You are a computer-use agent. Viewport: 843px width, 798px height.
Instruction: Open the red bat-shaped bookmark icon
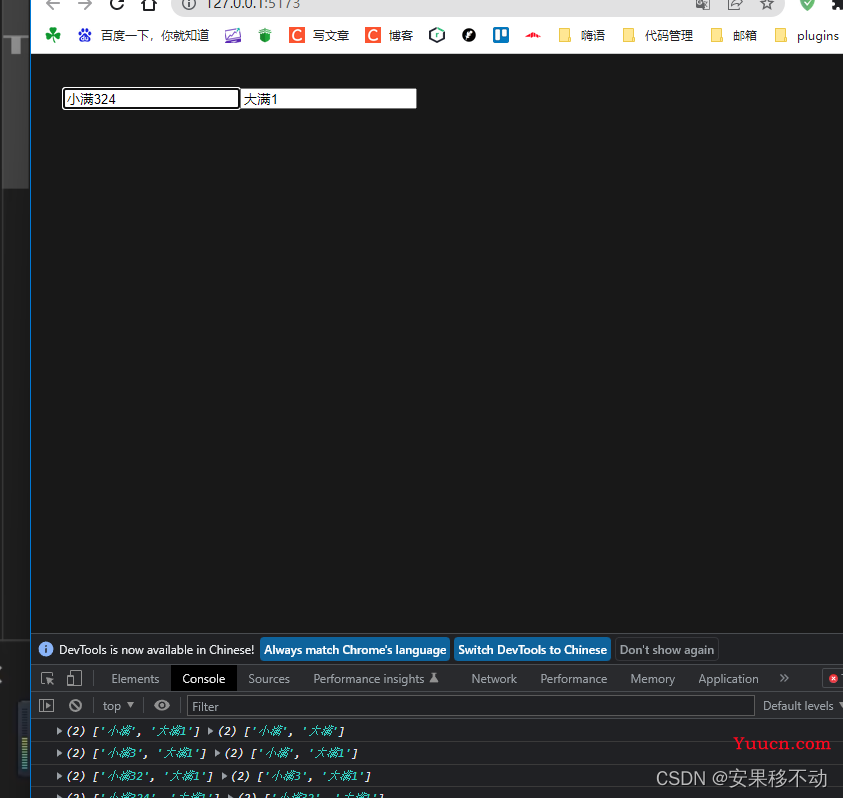coord(533,35)
